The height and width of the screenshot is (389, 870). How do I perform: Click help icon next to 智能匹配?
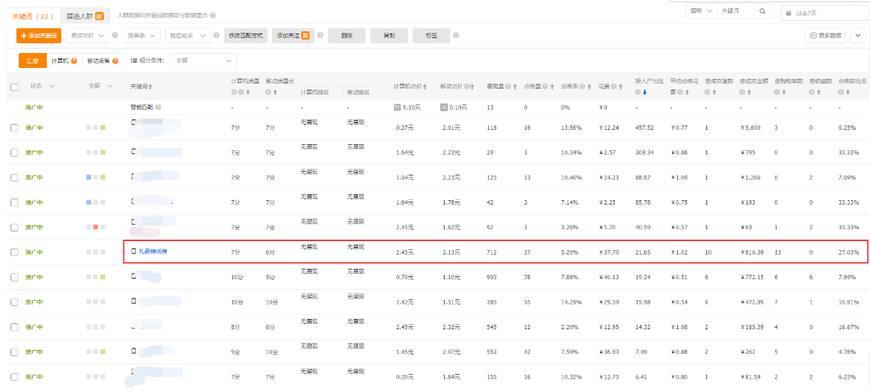pyautogui.click(x=158, y=107)
